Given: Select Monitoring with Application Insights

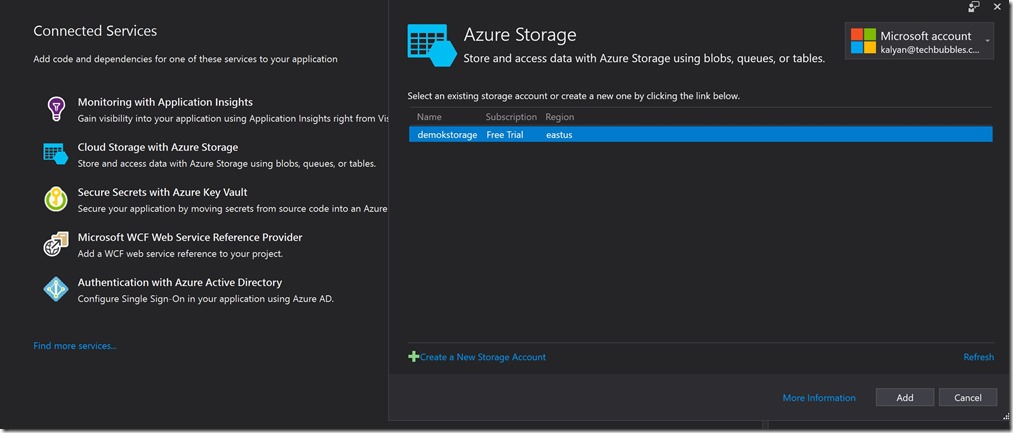Looking at the screenshot, I should (x=165, y=102).
